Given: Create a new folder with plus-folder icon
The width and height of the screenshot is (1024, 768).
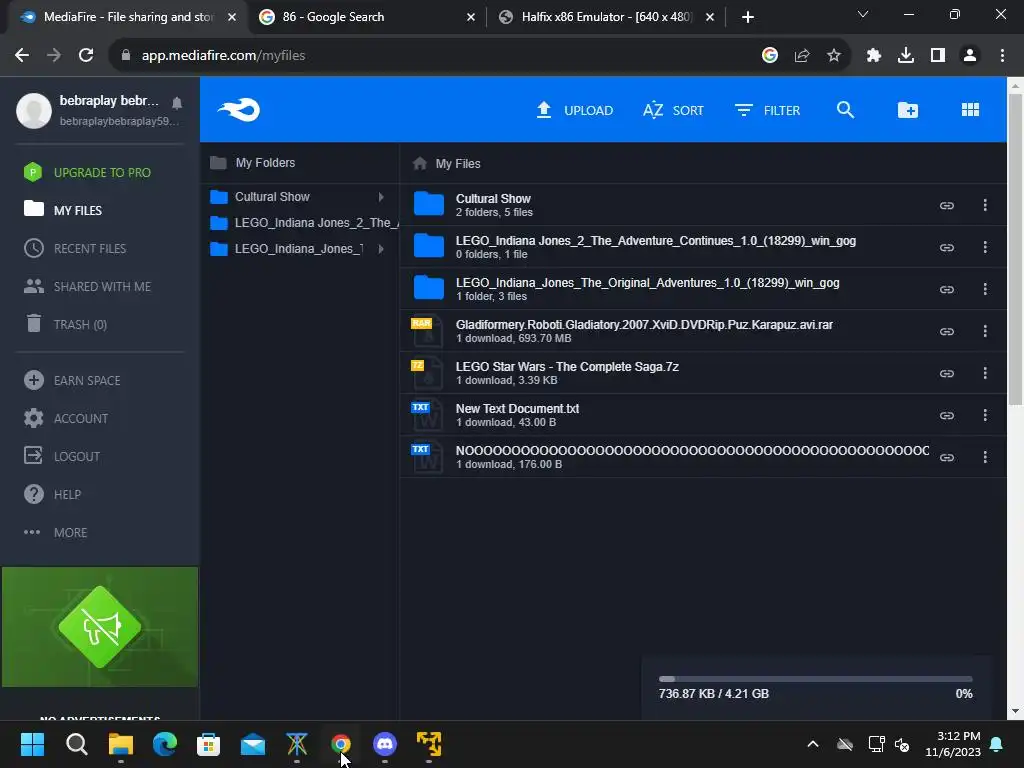Looking at the screenshot, I should (907, 110).
